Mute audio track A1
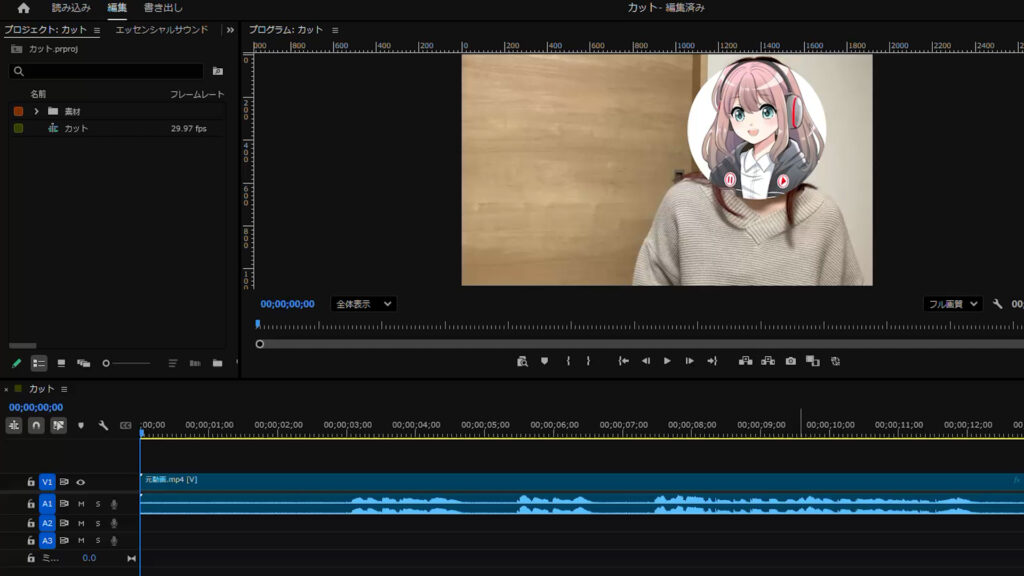Image resolution: width=1024 pixels, height=576 pixels. click(81, 505)
